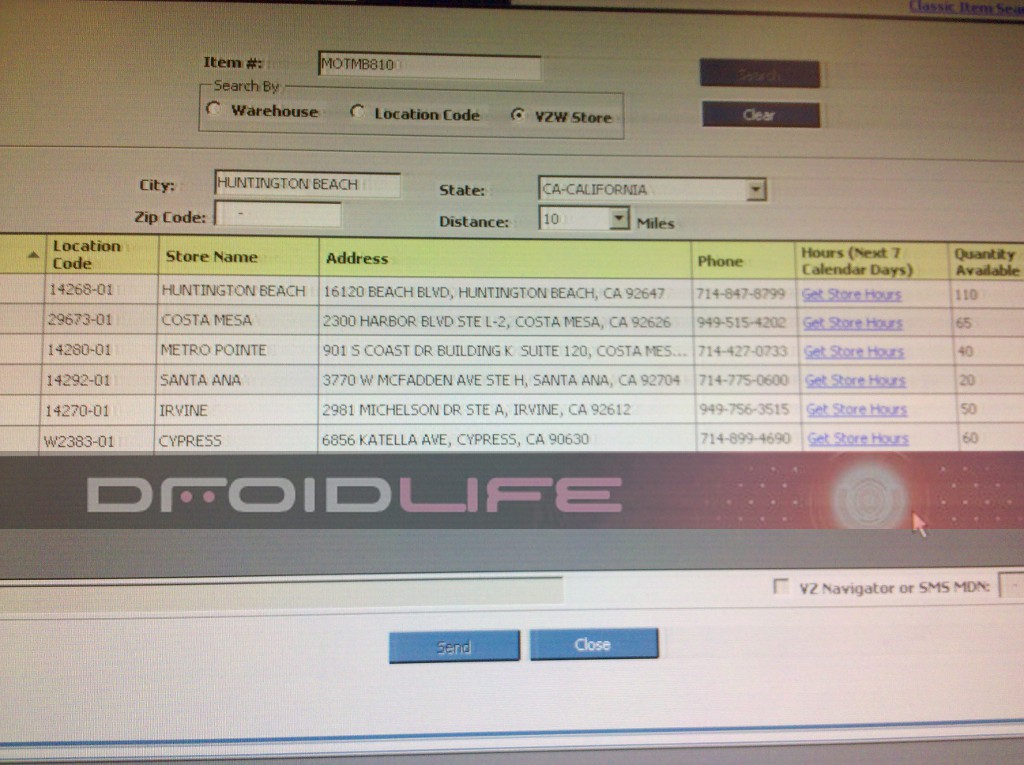Click quantity 110 in Huntington Beach row

pyautogui.click(x=966, y=295)
